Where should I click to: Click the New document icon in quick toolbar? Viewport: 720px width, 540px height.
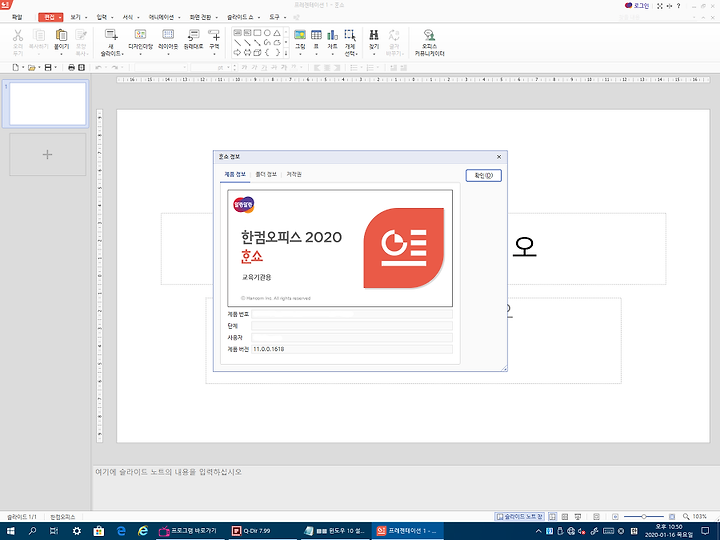click(16, 68)
